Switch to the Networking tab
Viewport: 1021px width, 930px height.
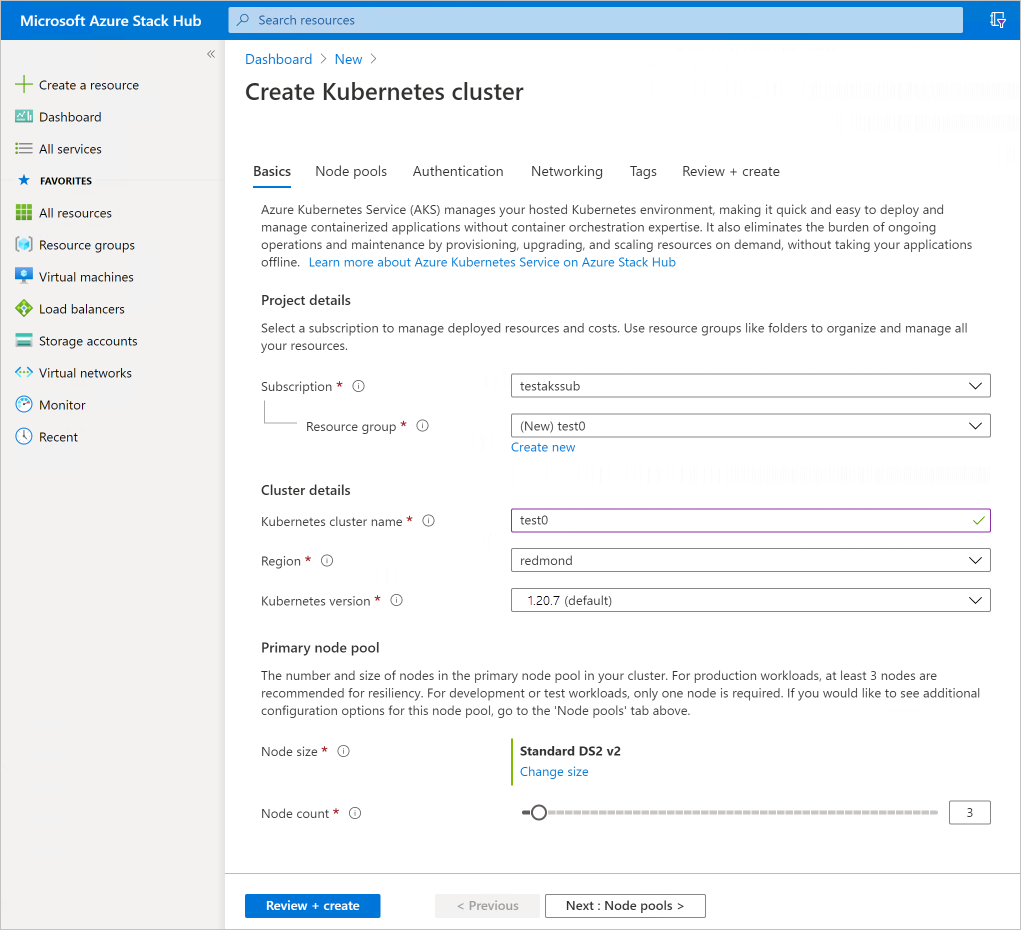[x=566, y=171]
